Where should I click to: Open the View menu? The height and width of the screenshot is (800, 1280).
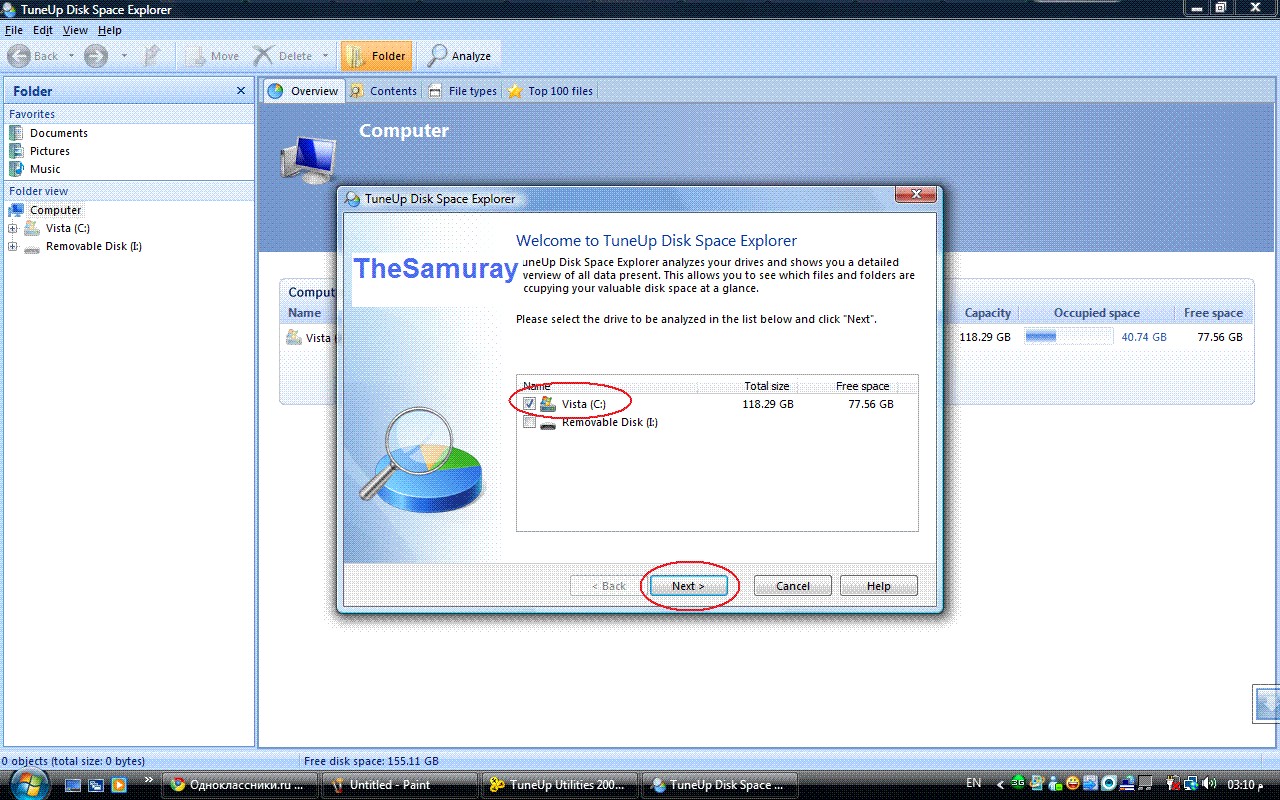[75, 30]
